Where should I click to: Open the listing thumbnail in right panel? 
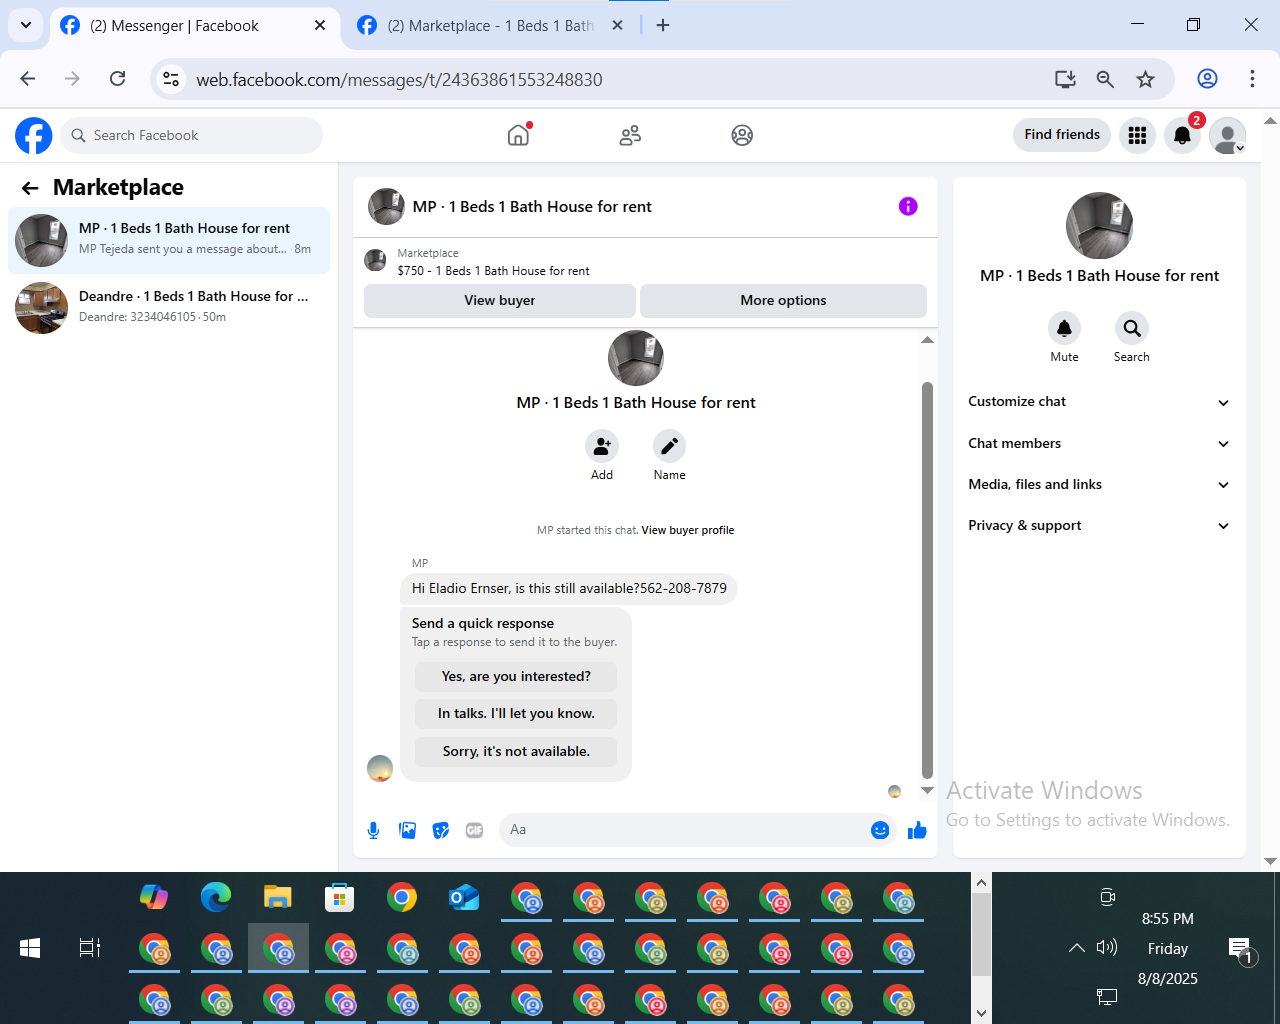pos(1099,226)
